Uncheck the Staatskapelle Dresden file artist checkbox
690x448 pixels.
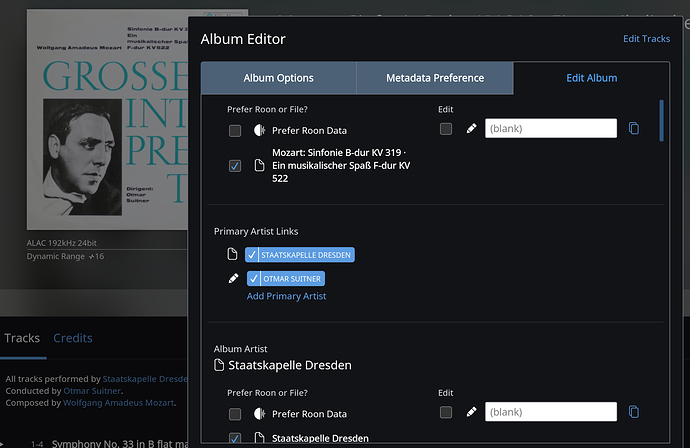[235, 438]
